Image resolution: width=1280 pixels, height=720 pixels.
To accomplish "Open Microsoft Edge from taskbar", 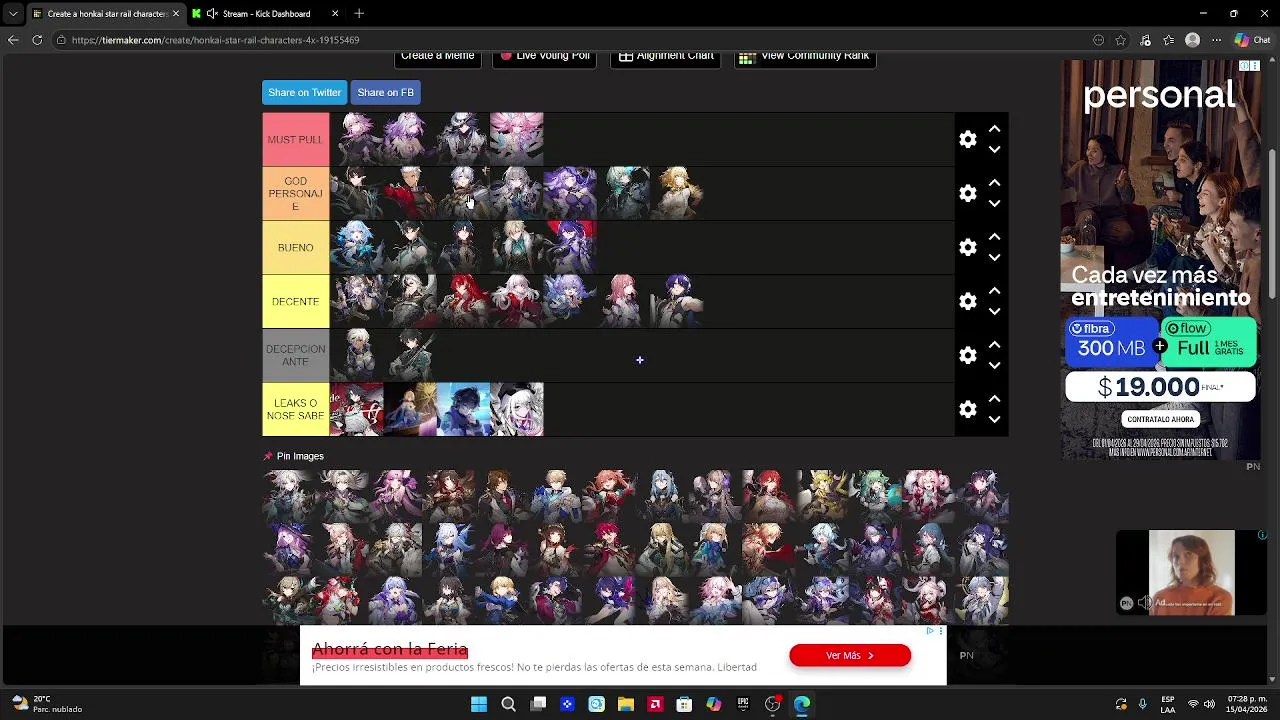I will click(802, 704).
